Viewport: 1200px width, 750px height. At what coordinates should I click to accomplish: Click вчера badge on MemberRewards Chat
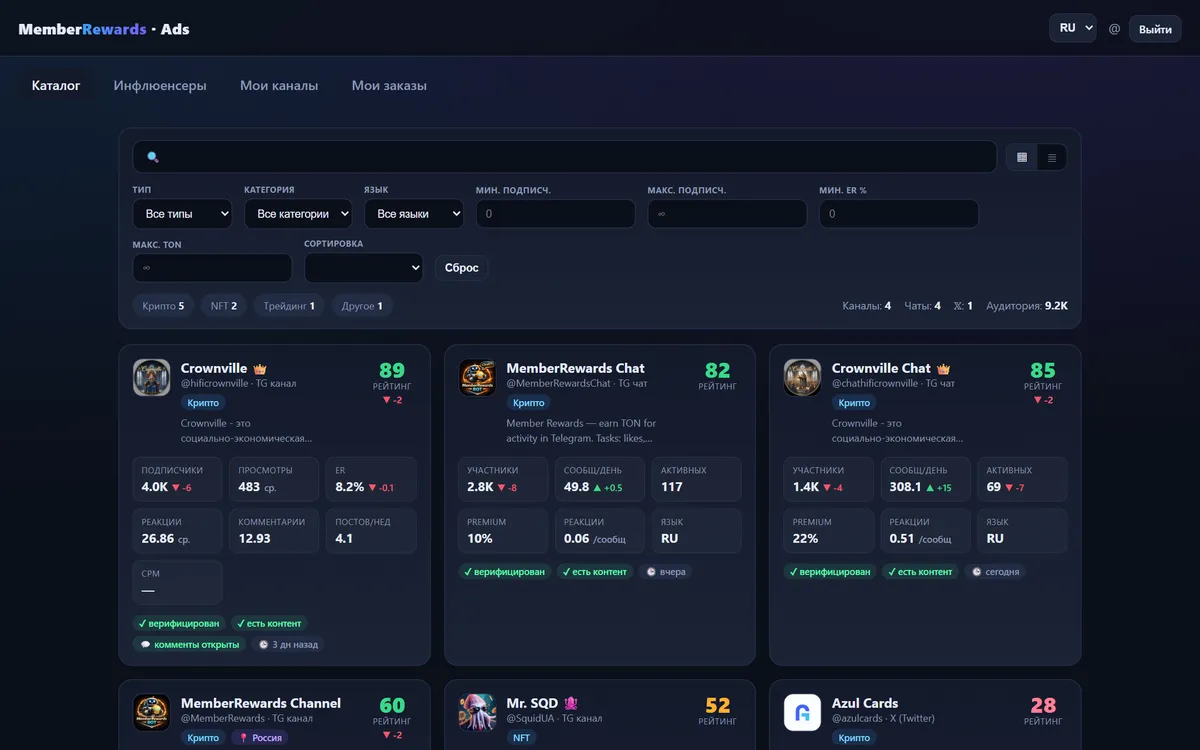point(665,572)
